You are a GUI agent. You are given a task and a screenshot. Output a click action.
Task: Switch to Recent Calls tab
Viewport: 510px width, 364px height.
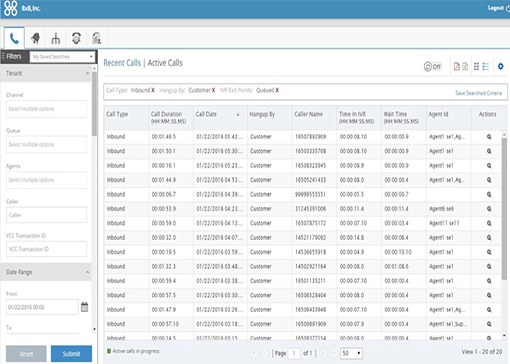pyautogui.click(x=122, y=63)
